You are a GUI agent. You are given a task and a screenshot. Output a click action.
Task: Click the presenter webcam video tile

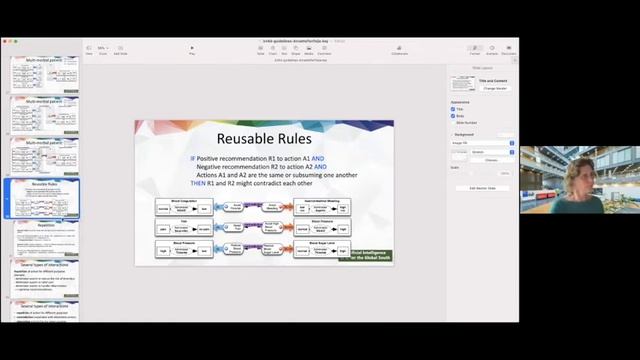[580, 180]
